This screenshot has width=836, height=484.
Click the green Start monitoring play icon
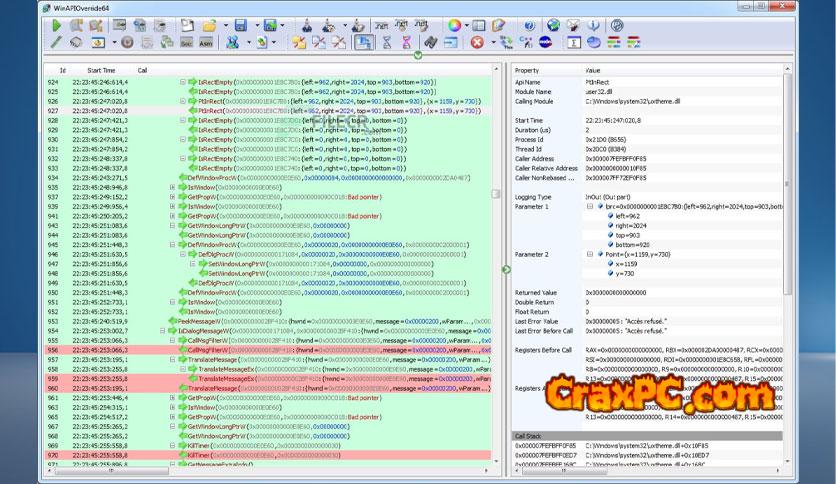click(56, 24)
